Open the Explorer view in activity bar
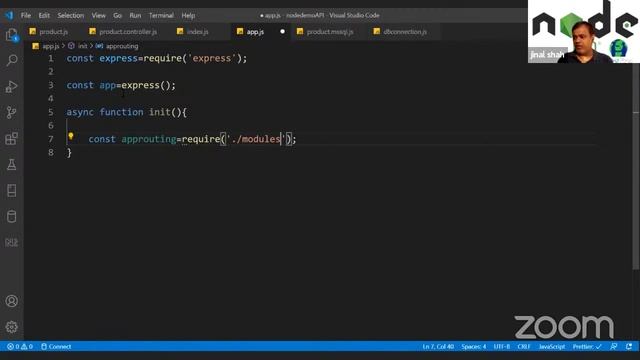 click(11, 35)
